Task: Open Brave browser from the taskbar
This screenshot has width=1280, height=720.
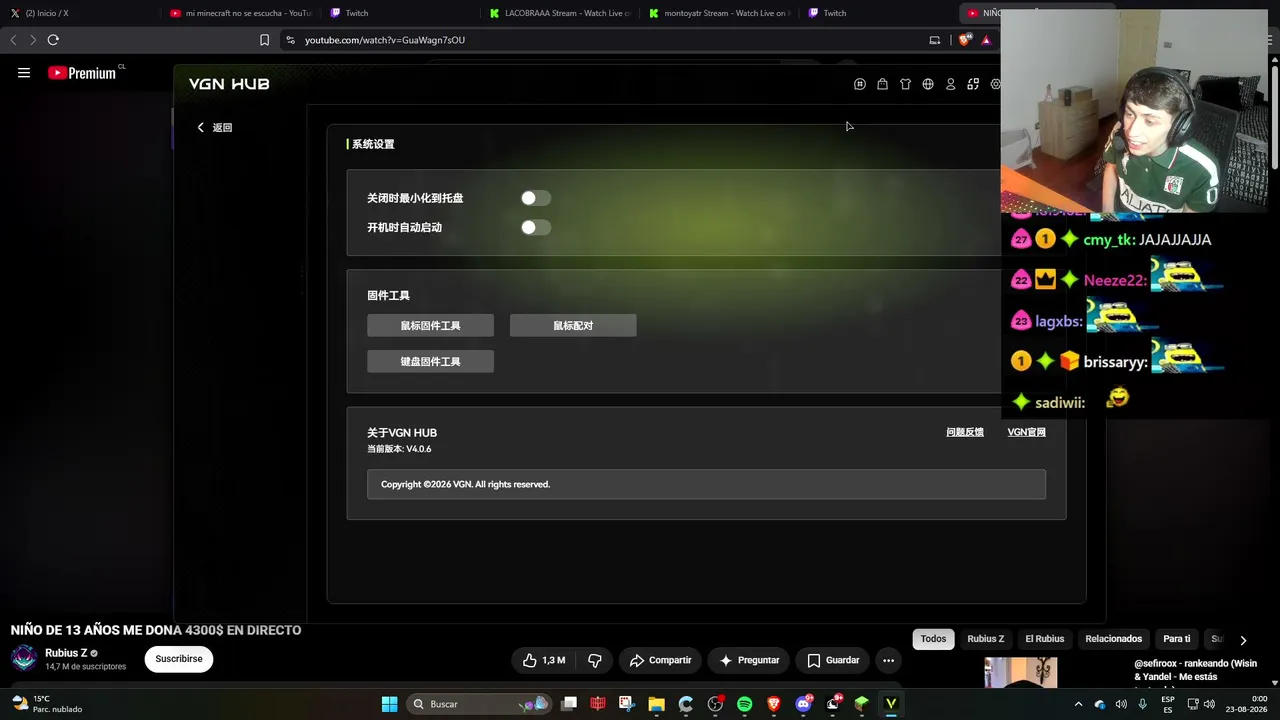Action: pos(773,704)
